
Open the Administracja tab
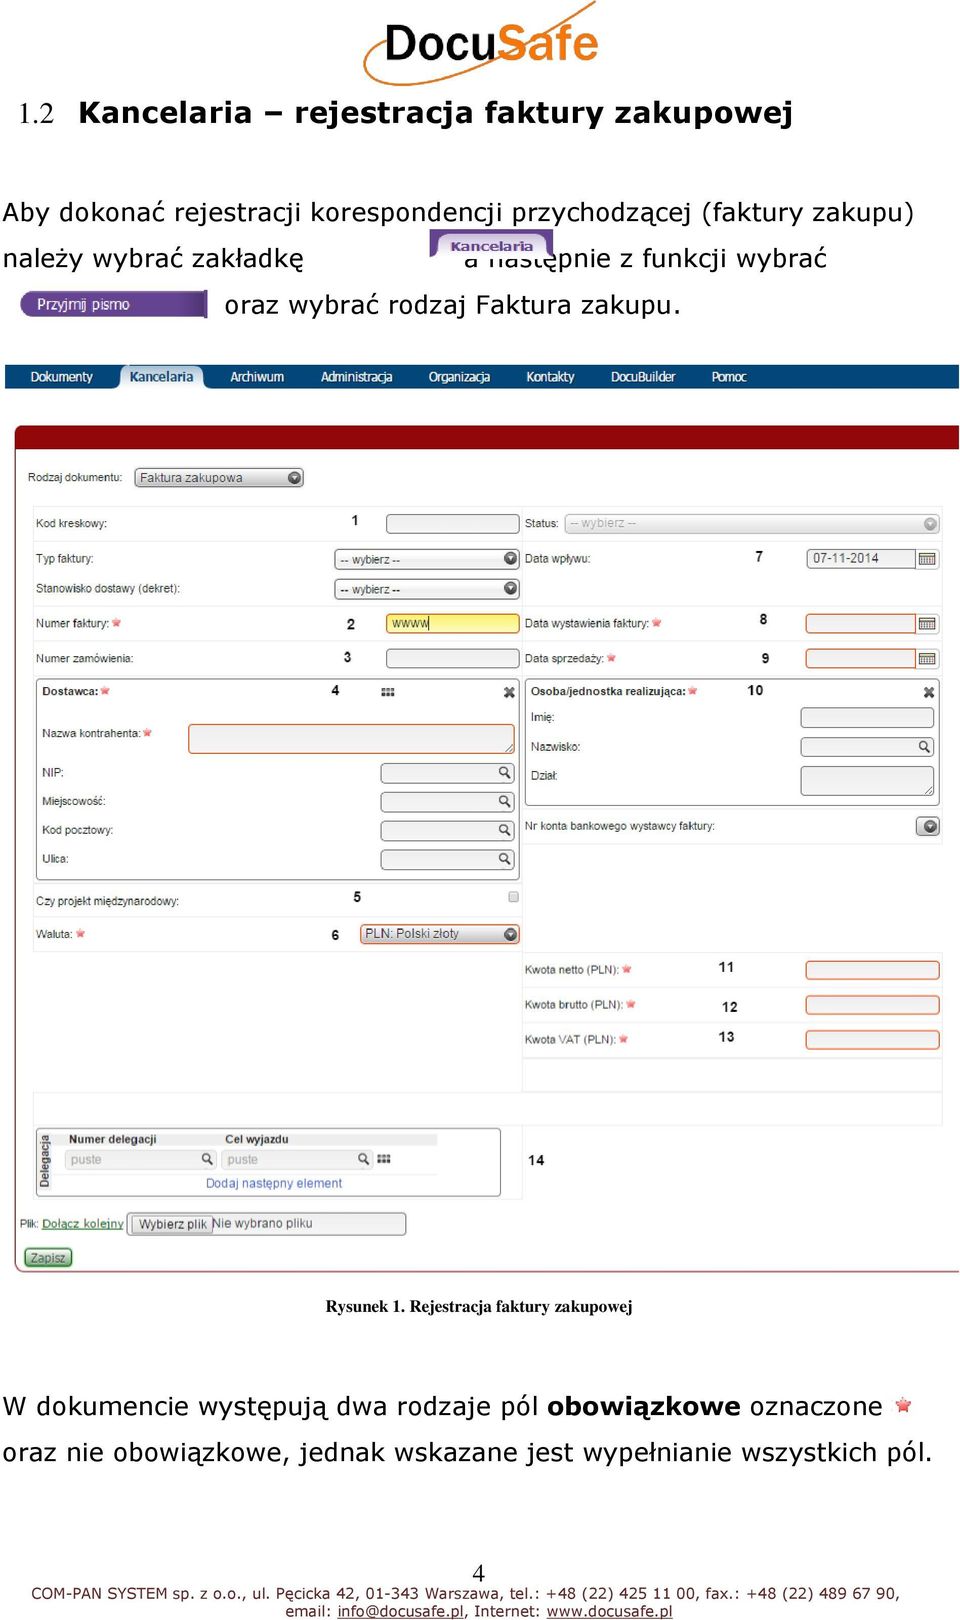(x=356, y=377)
